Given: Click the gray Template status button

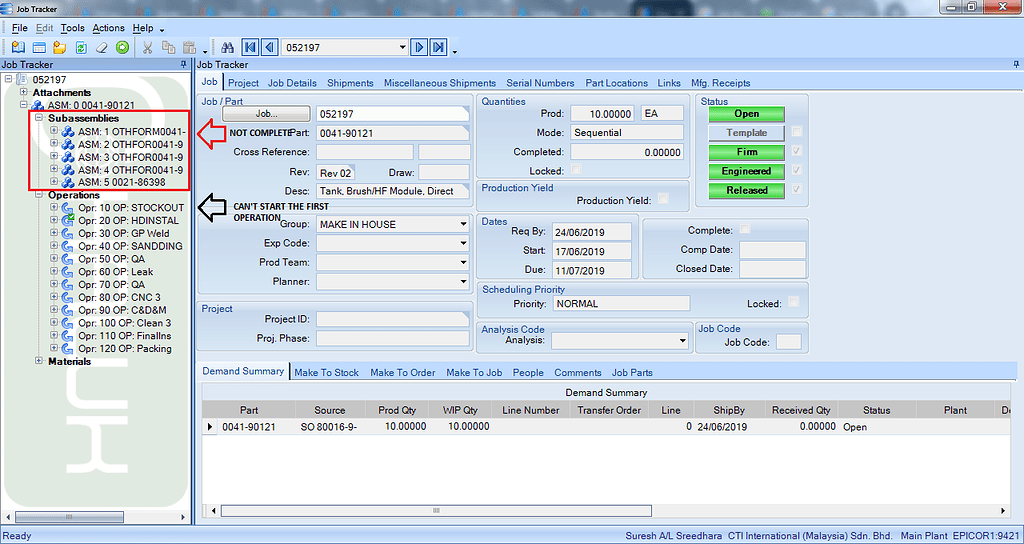Looking at the screenshot, I should tap(746, 133).
